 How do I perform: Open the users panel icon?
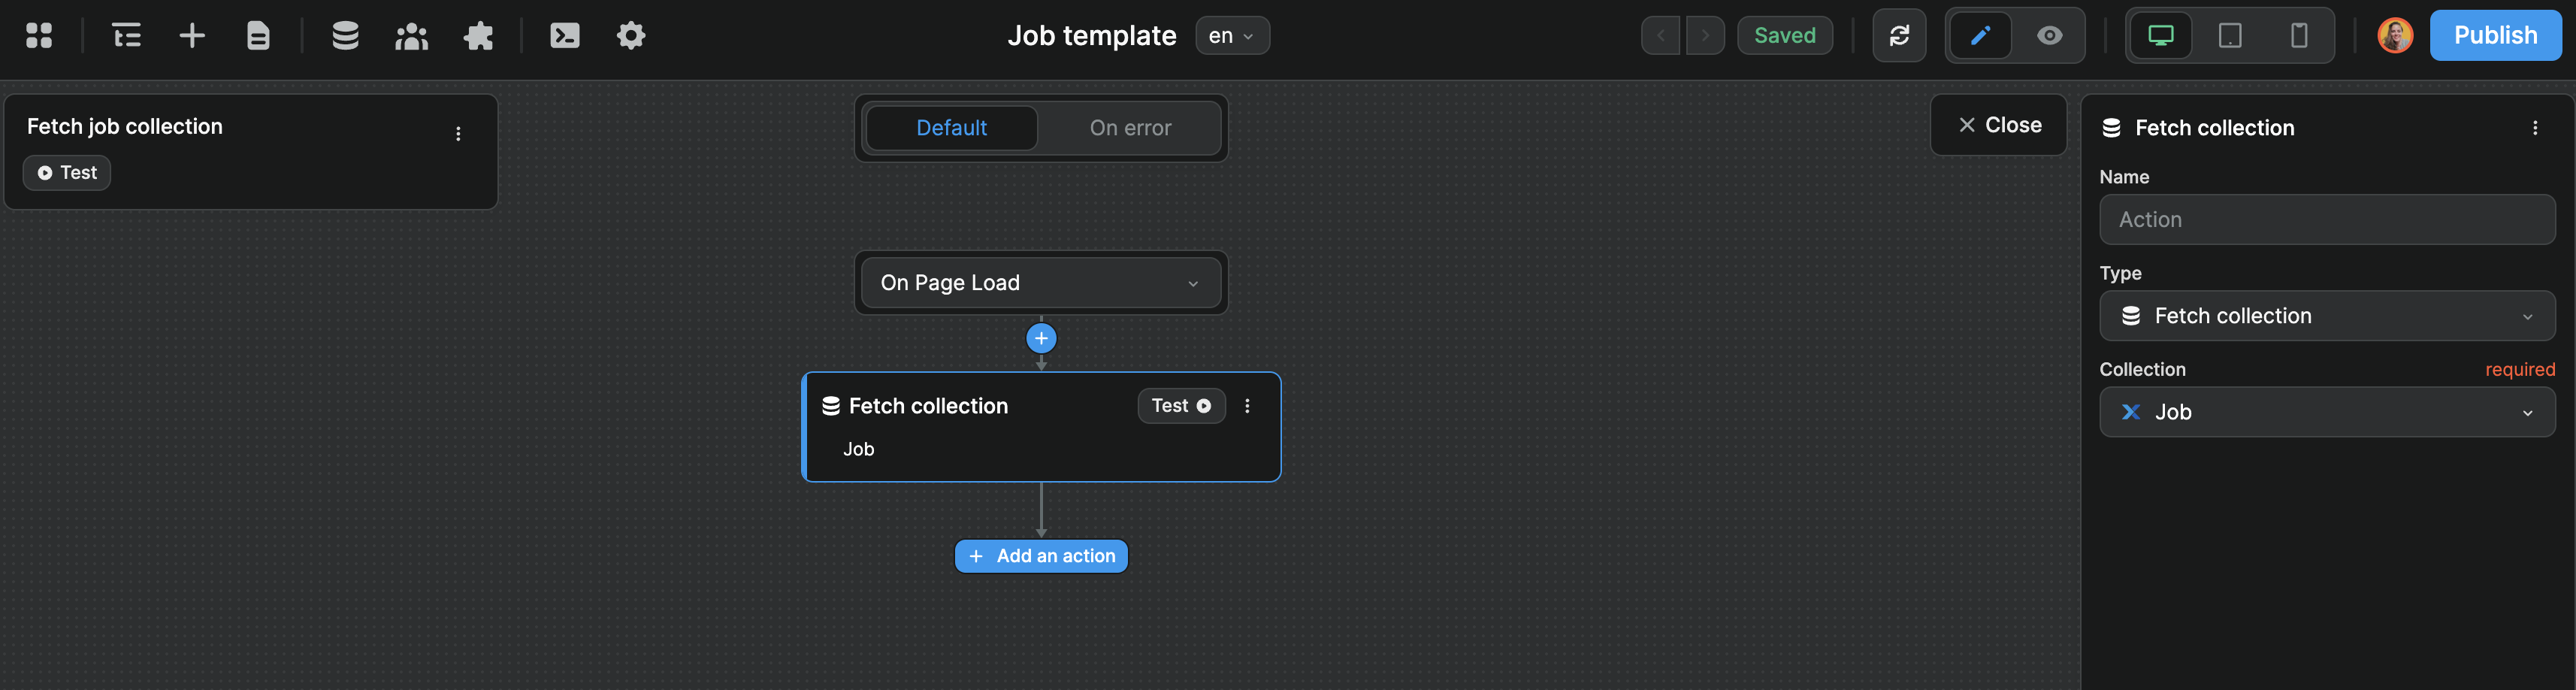point(412,35)
